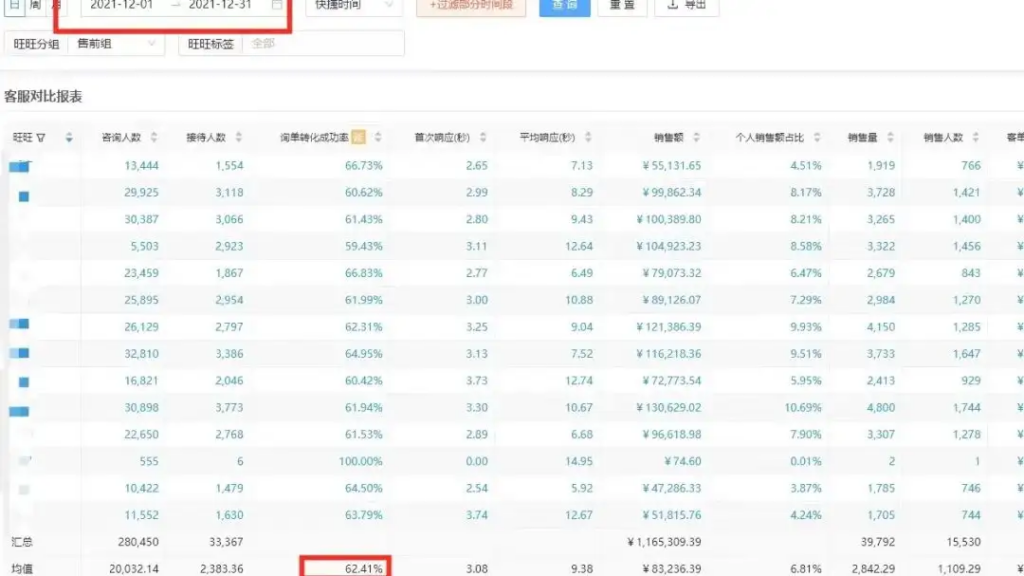Click the 旺旺标签 input field
This screenshot has height=576, width=1024.
[x=322, y=44]
